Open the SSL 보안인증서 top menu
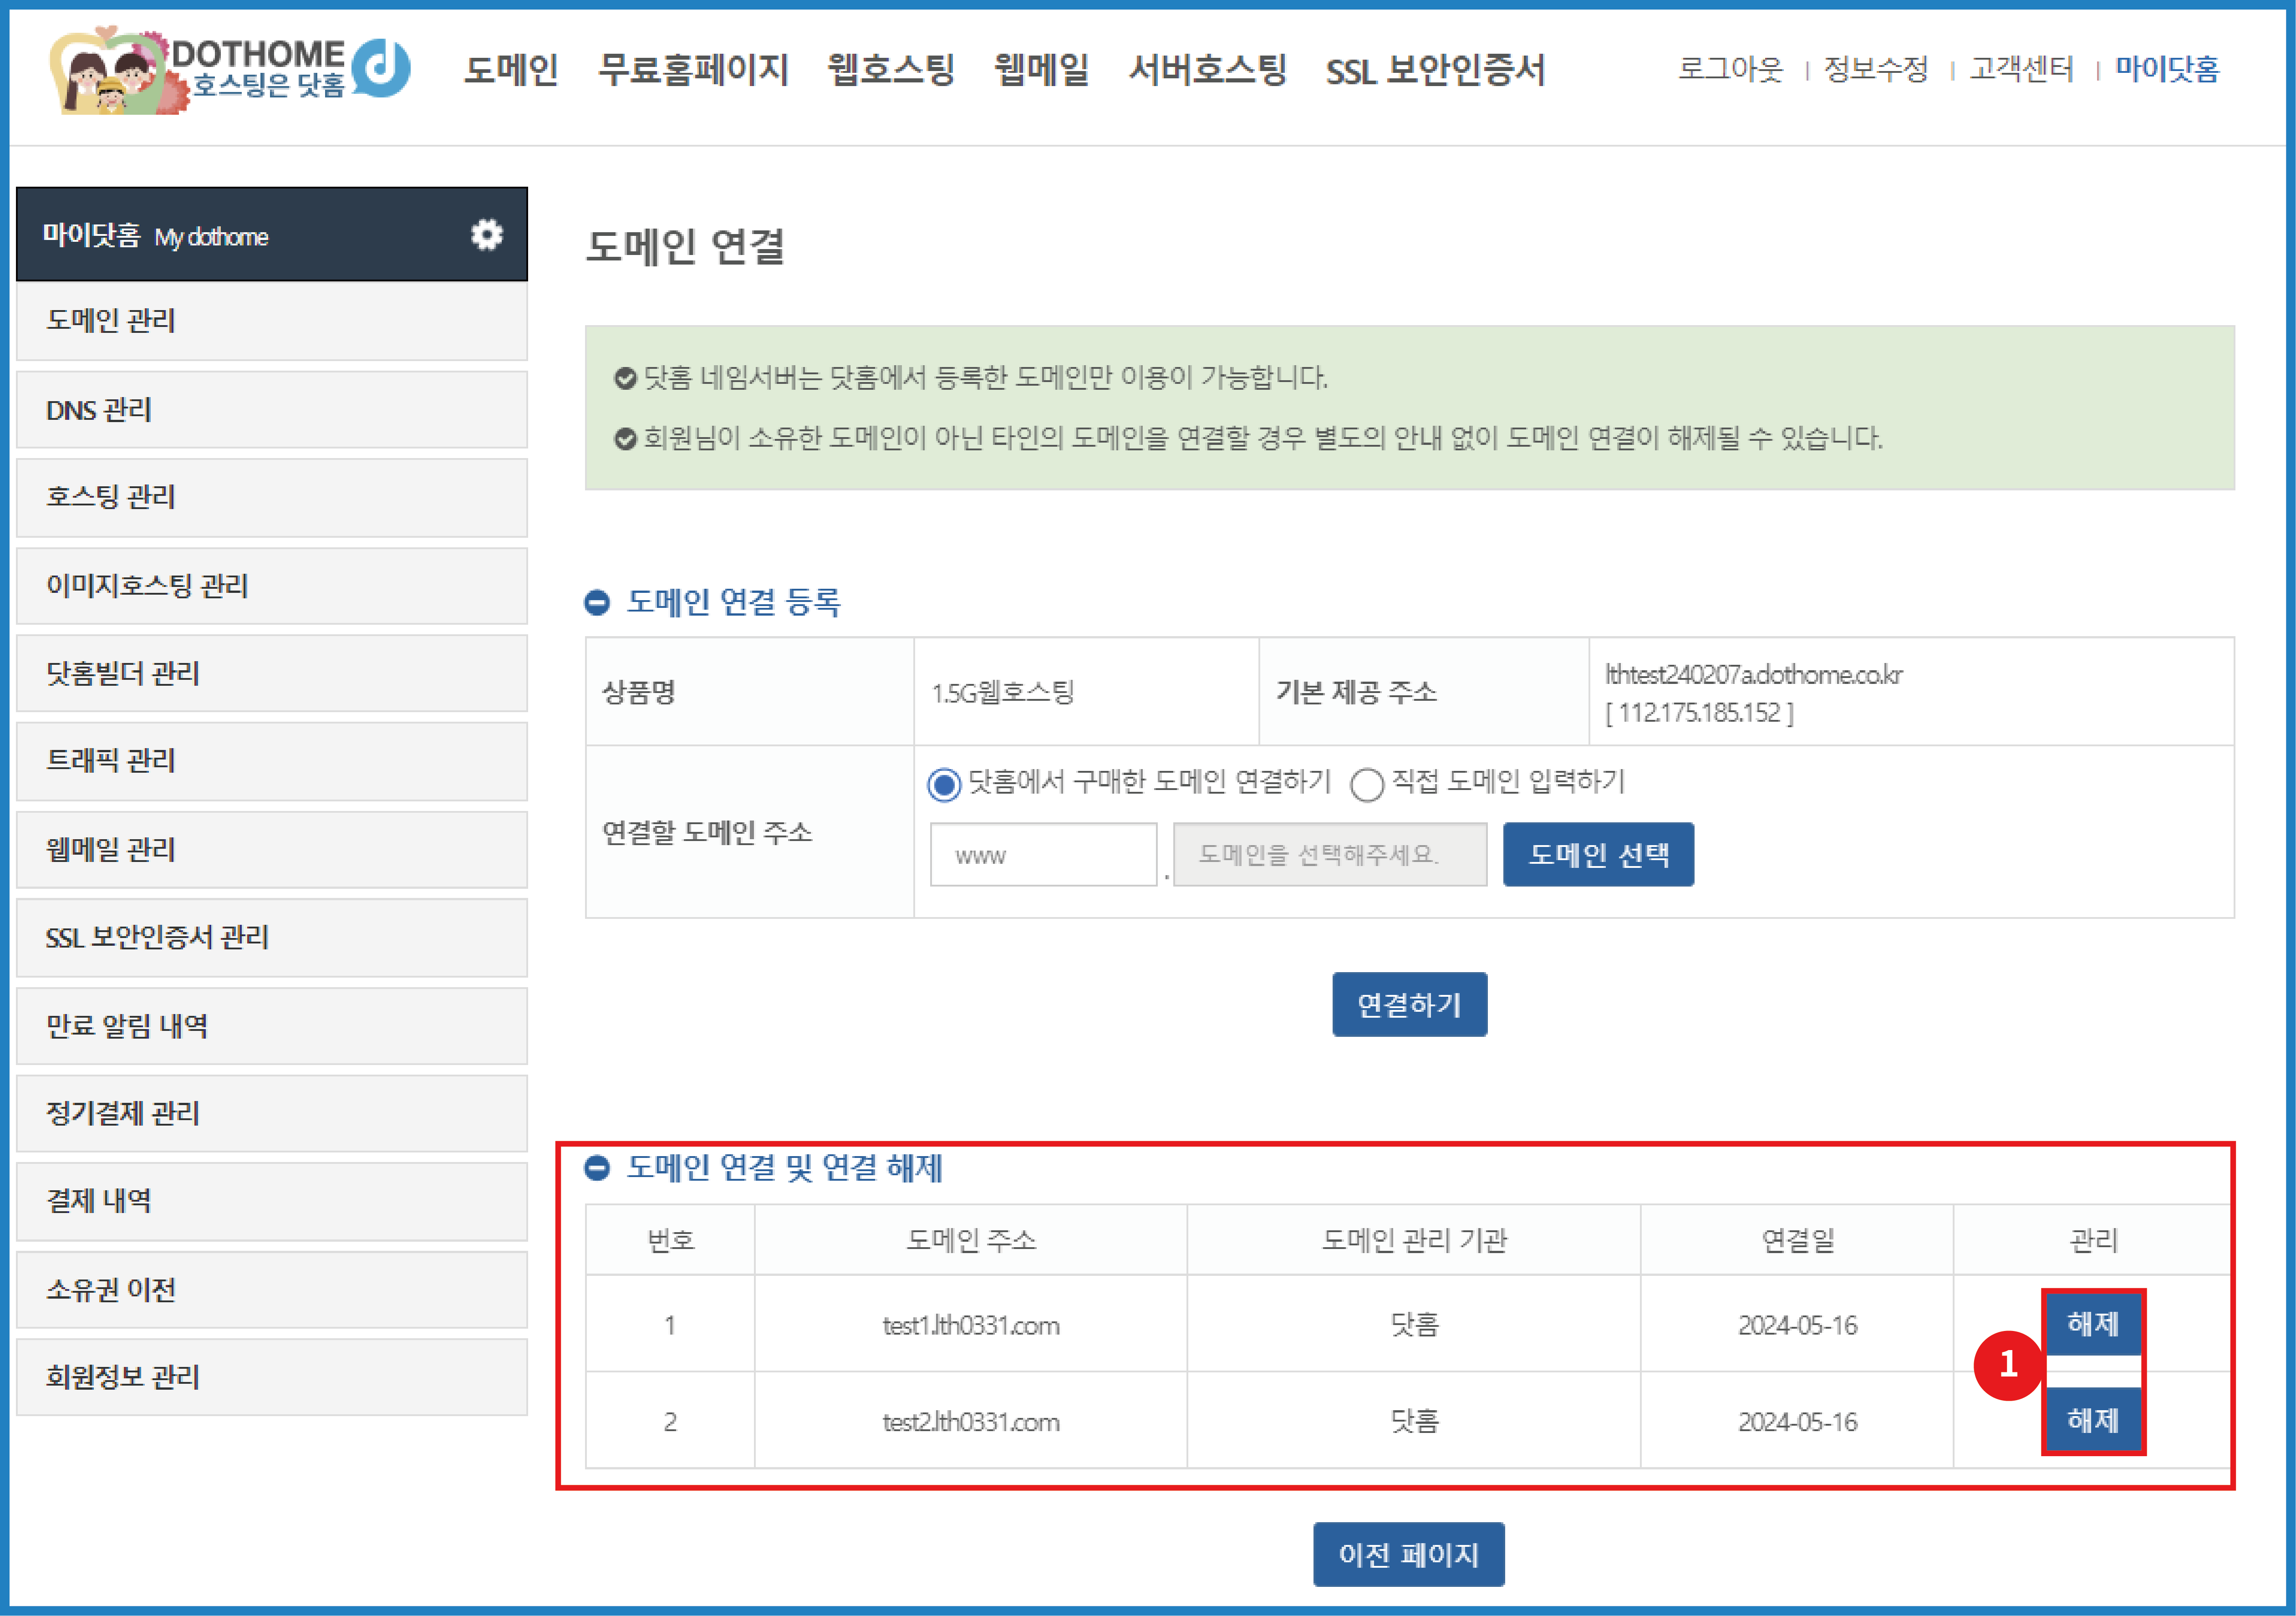Viewport: 2296px width, 1616px height. (1434, 70)
